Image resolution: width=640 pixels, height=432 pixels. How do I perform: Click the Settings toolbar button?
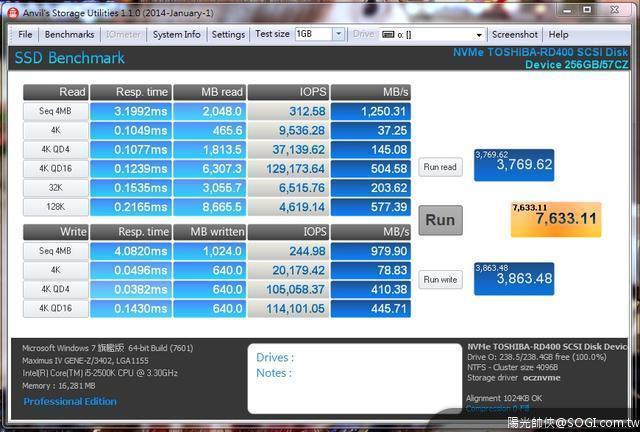coord(228,34)
